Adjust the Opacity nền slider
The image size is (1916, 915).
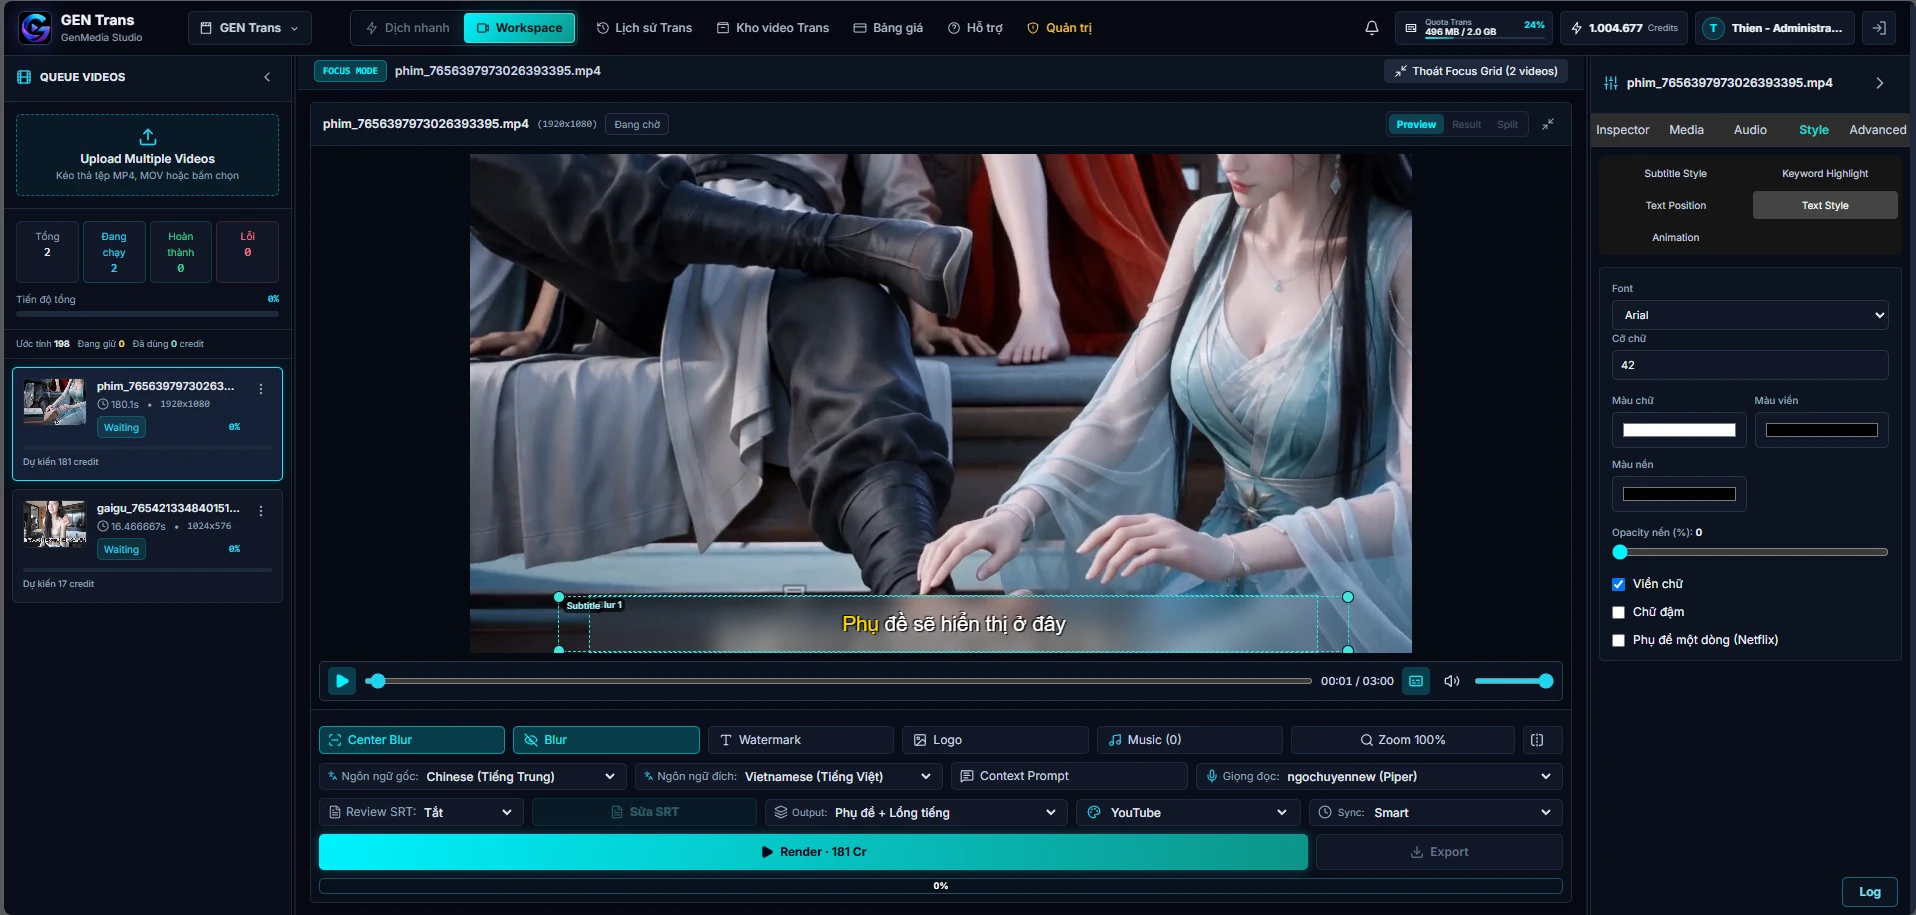click(x=1750, y=552)
